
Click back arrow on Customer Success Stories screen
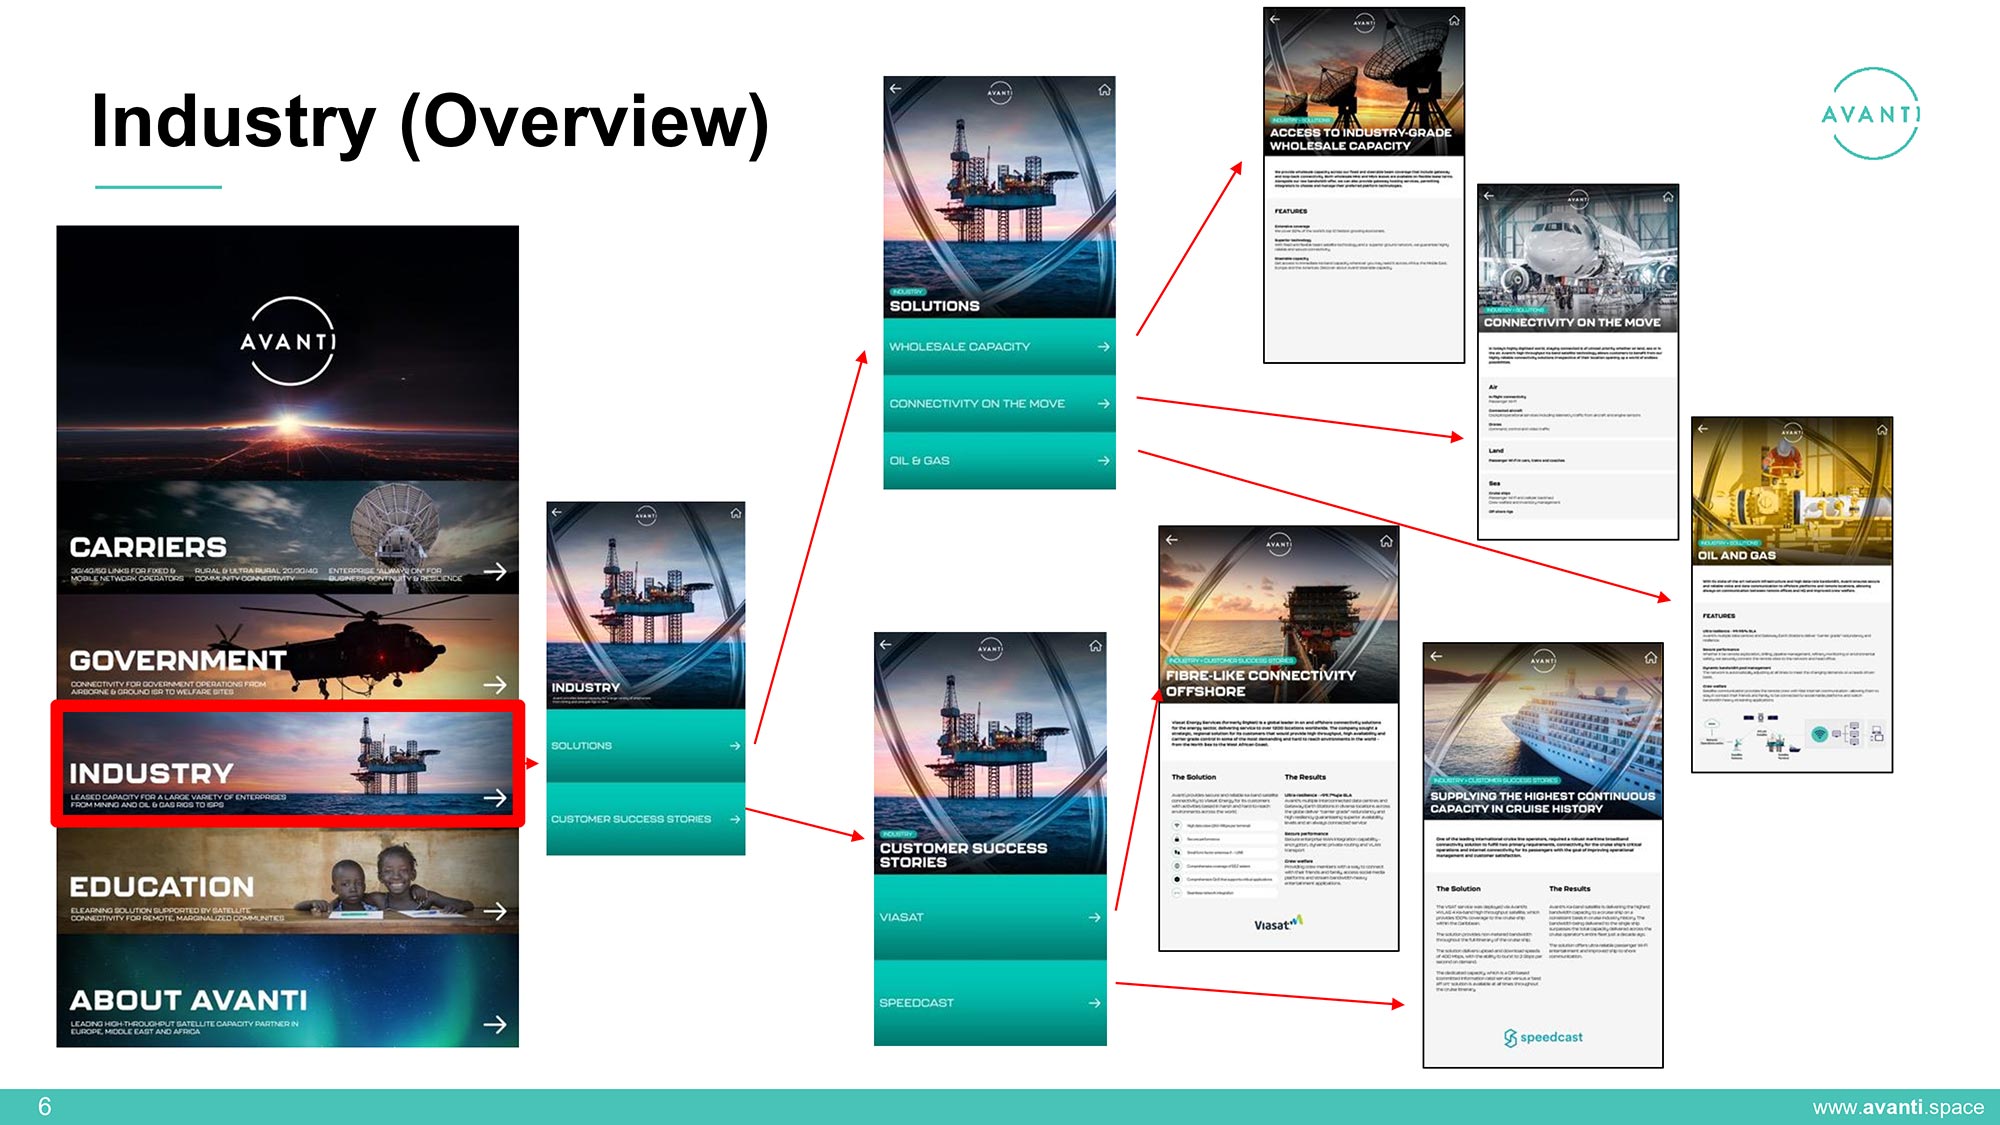[x=885, y=645]
